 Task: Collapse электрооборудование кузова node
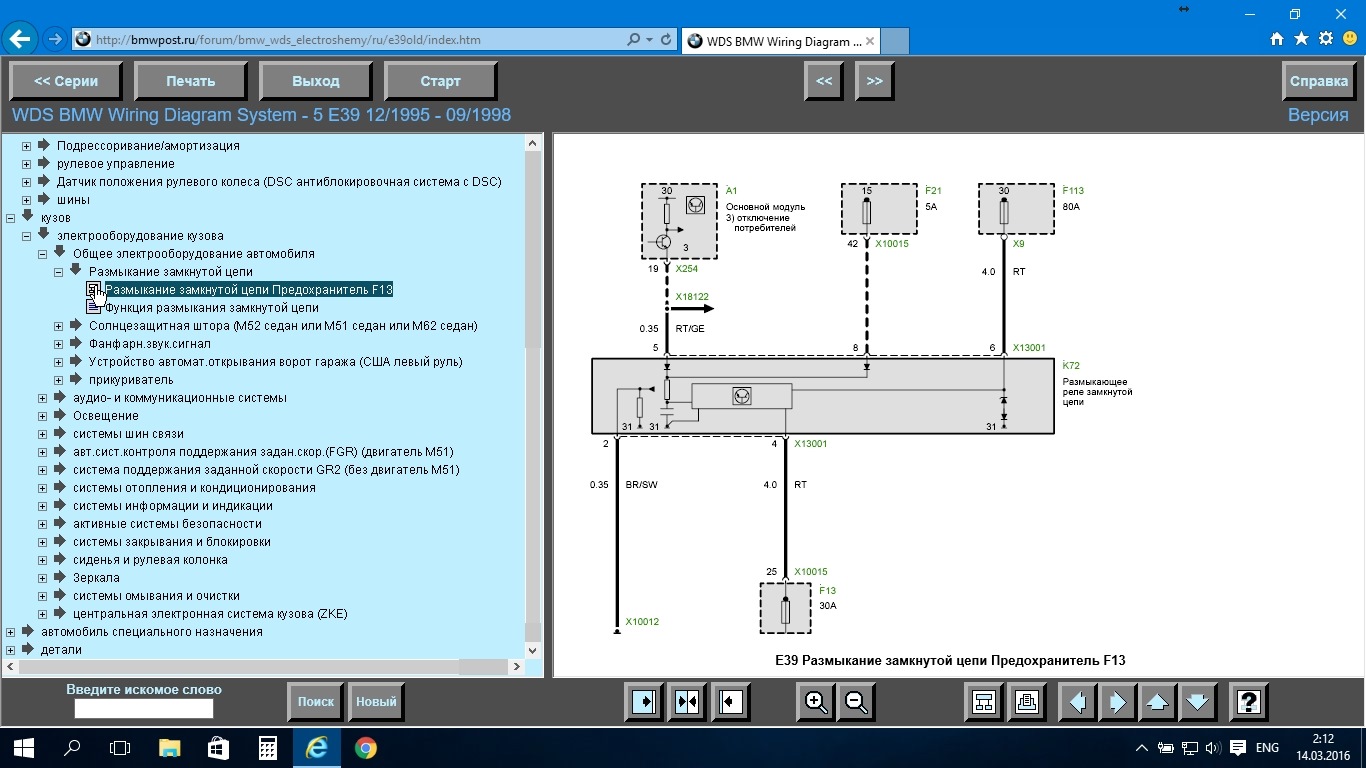(x=27, y=236)
